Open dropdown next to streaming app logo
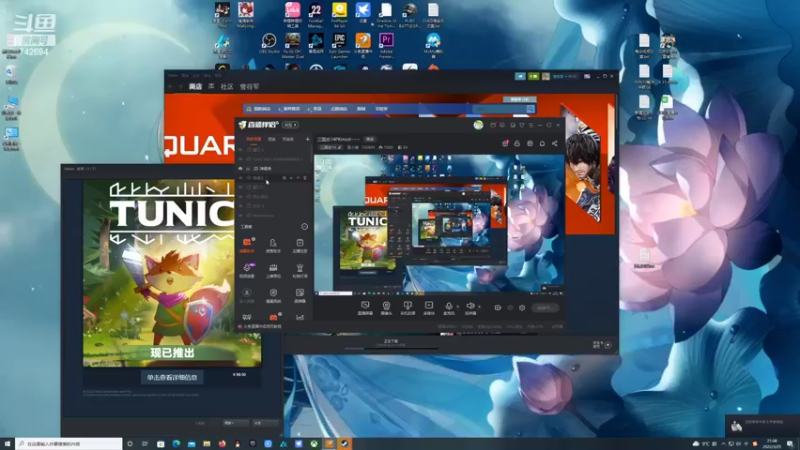Screen dimensions: 800x450 click(x=290, y=125)
